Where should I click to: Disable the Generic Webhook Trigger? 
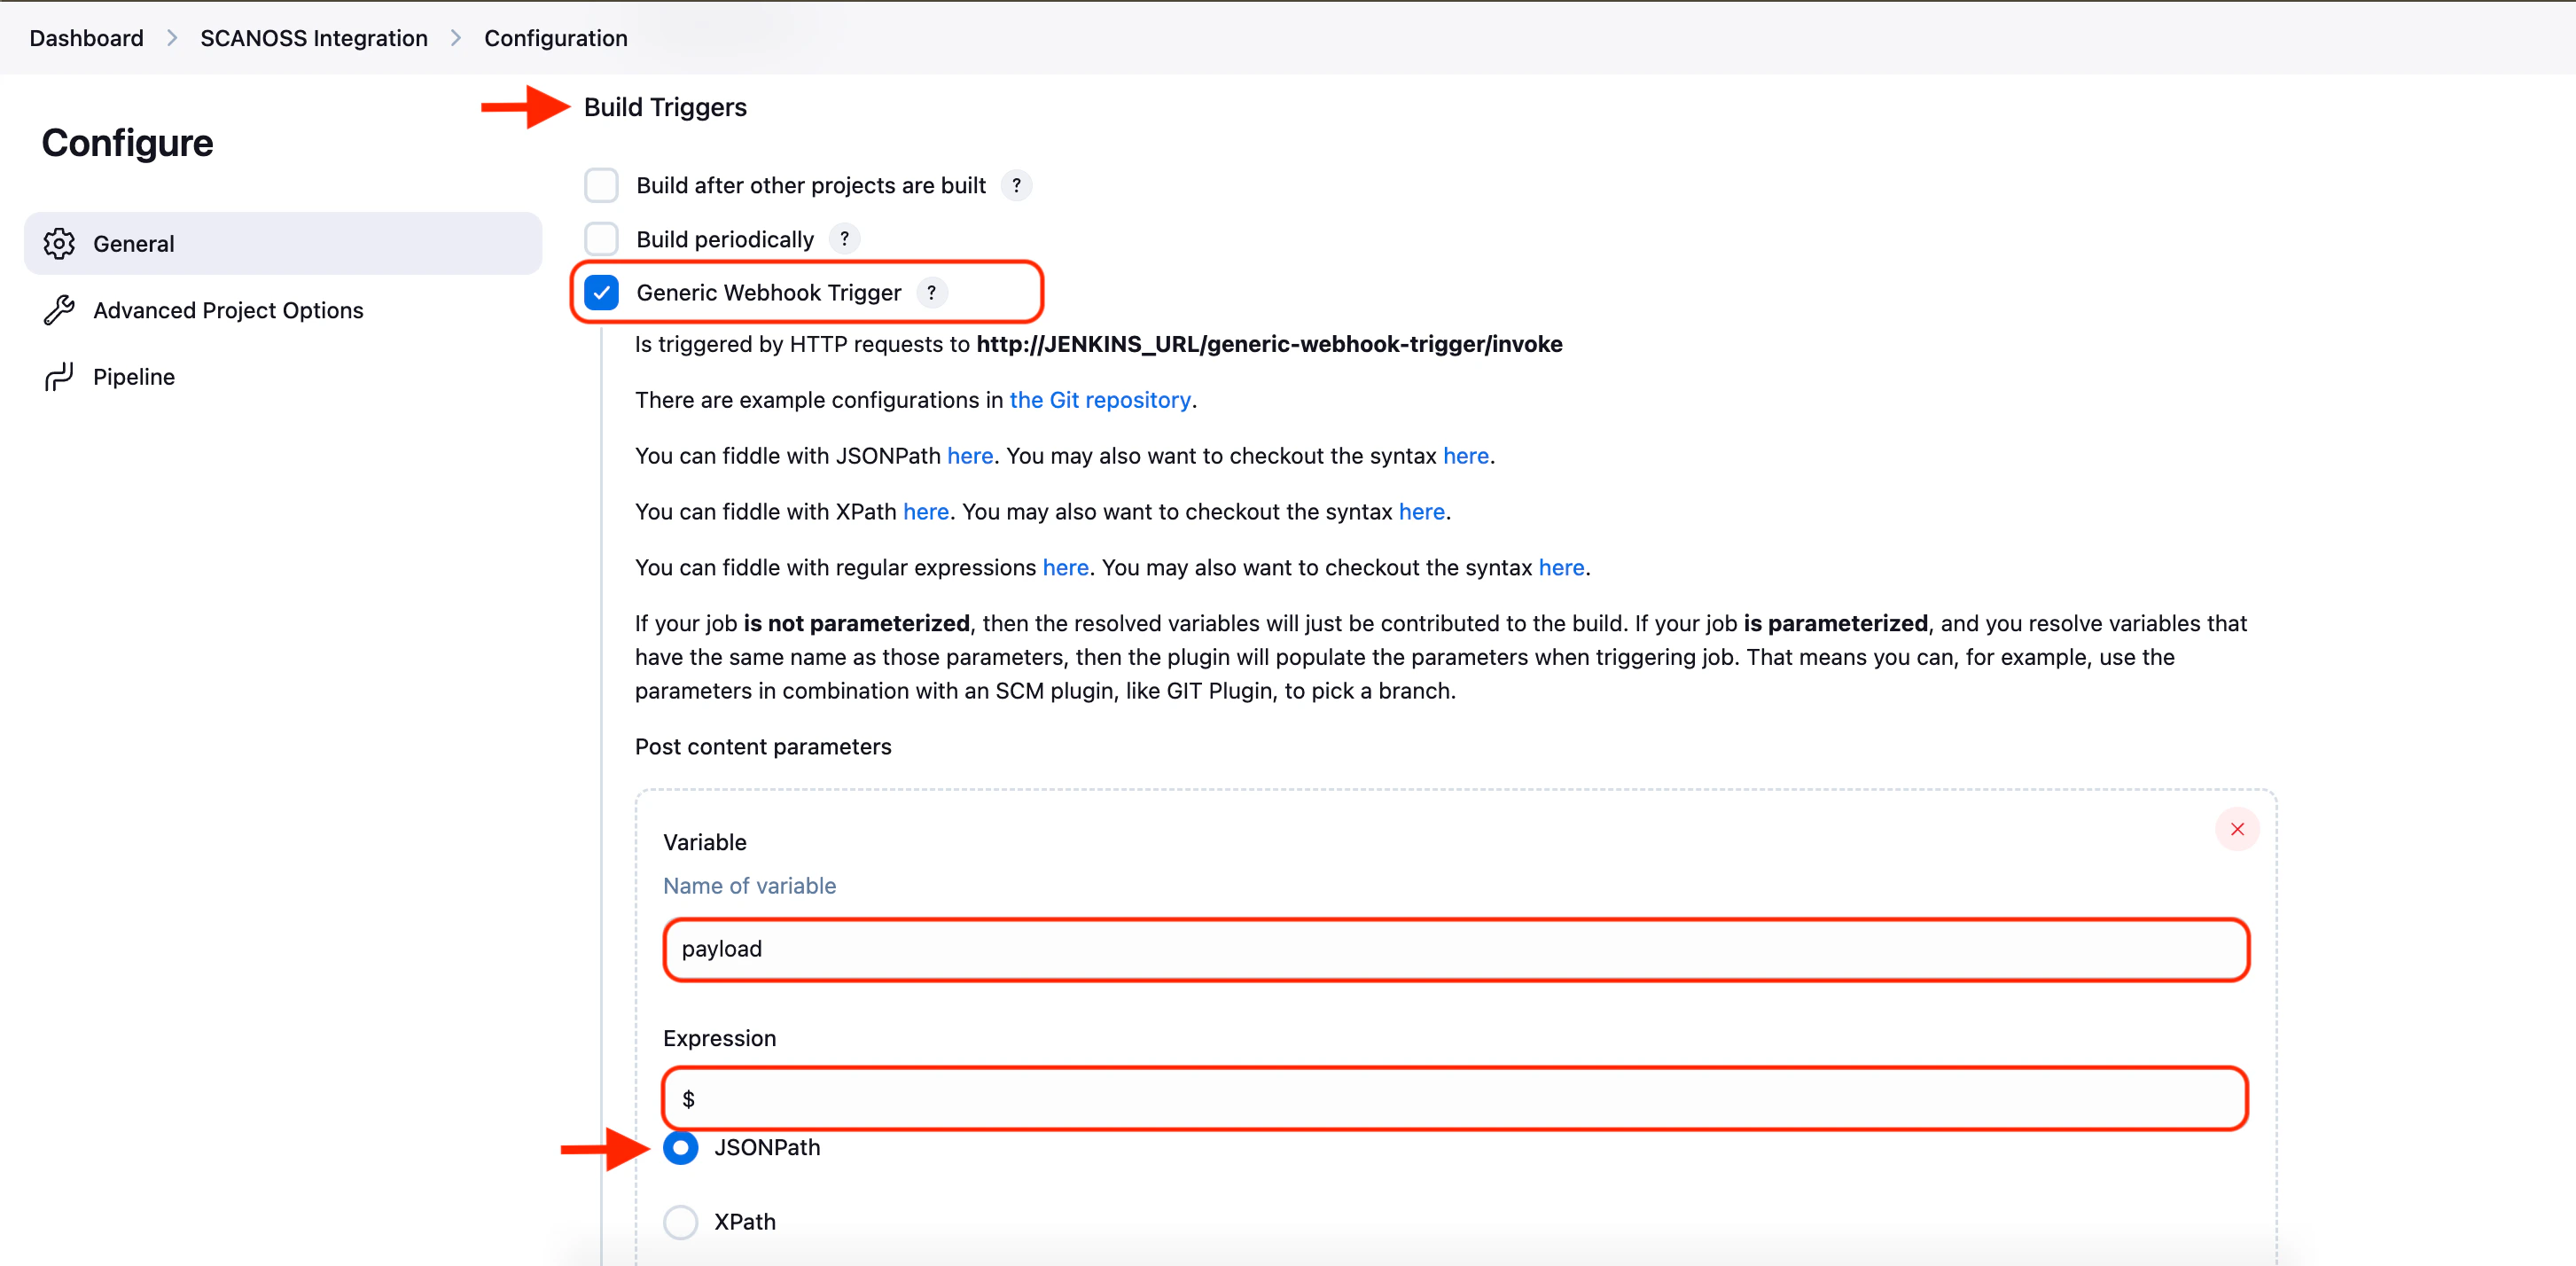pos(601,292)
